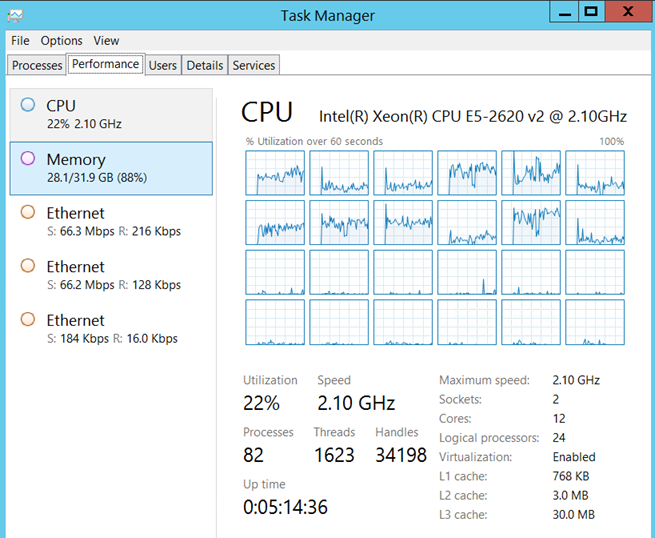Switch to the Users tab
The height and width of the screenshot is (538, 655).
point(162,65)
